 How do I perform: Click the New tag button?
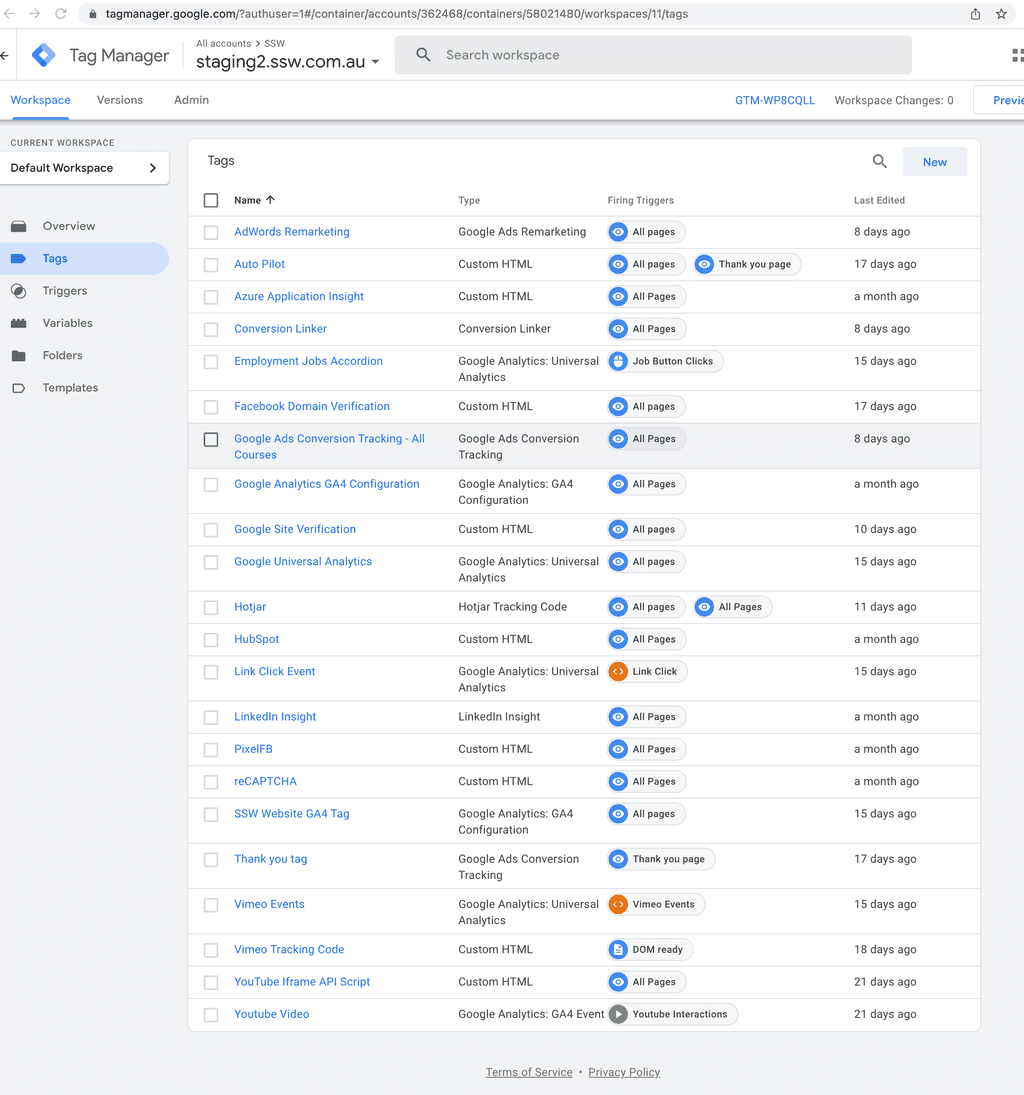click(934, 162)
